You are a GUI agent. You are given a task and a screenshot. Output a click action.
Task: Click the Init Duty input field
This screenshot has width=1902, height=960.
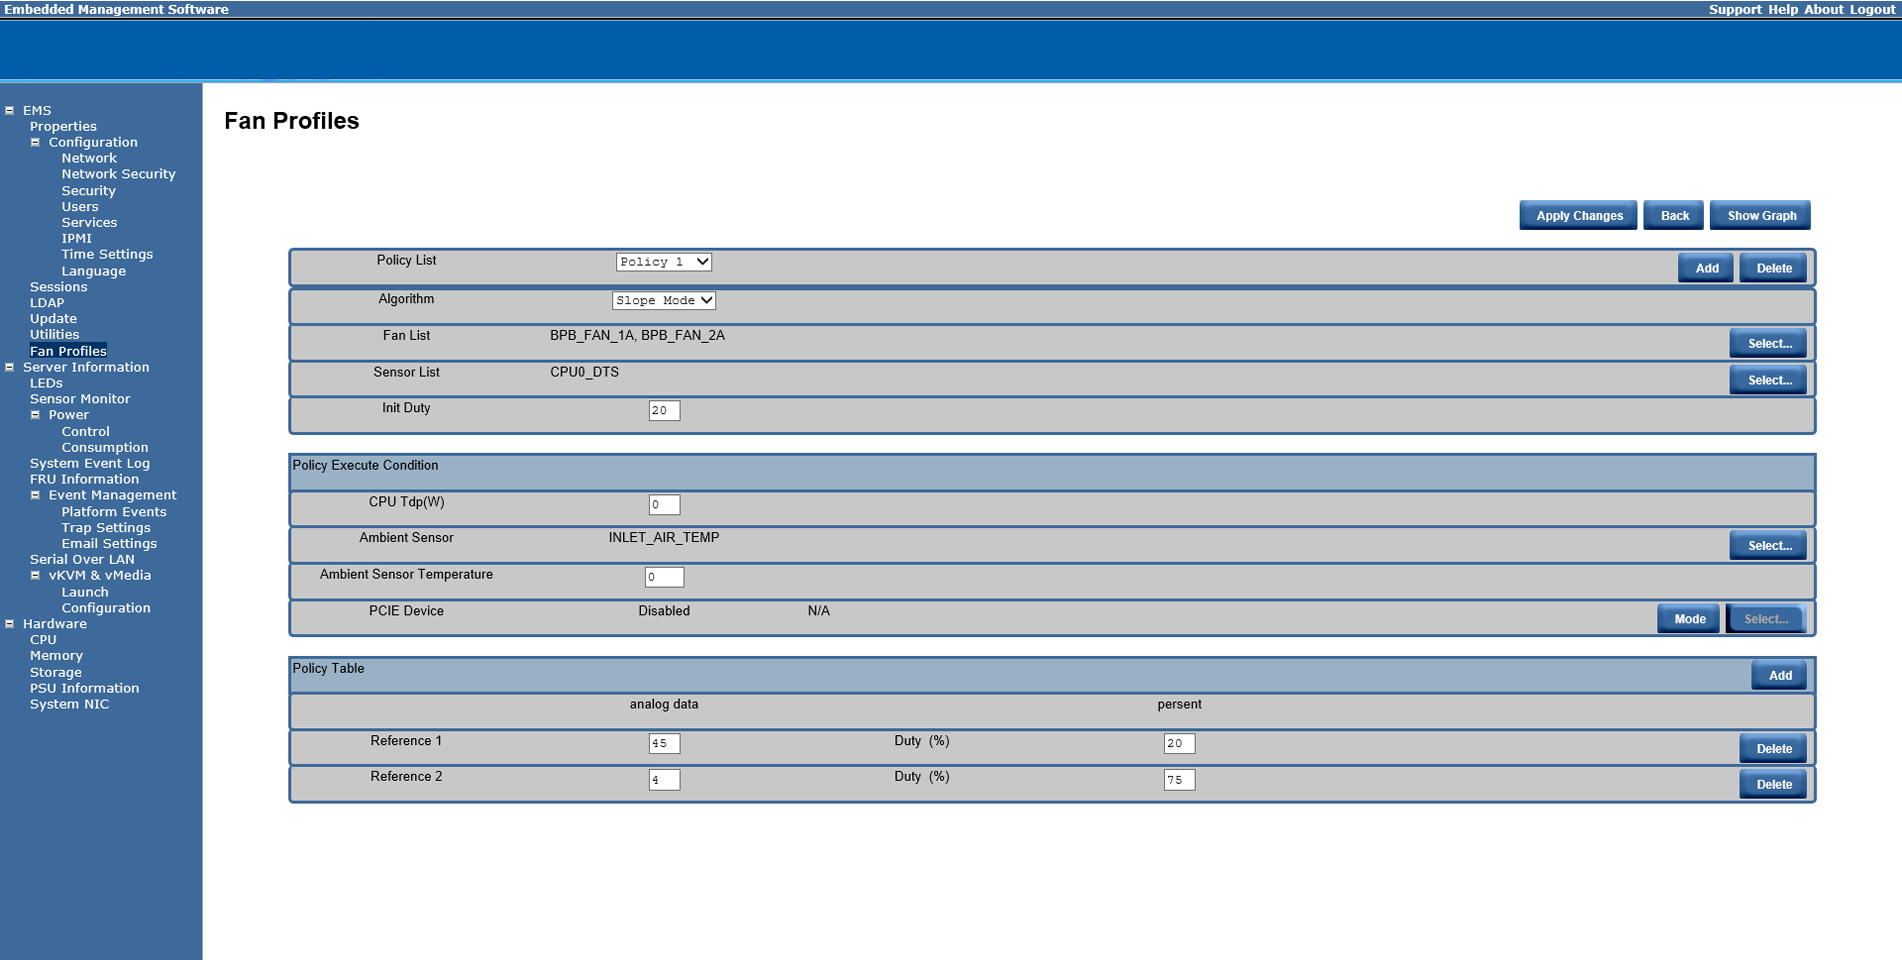664,411
